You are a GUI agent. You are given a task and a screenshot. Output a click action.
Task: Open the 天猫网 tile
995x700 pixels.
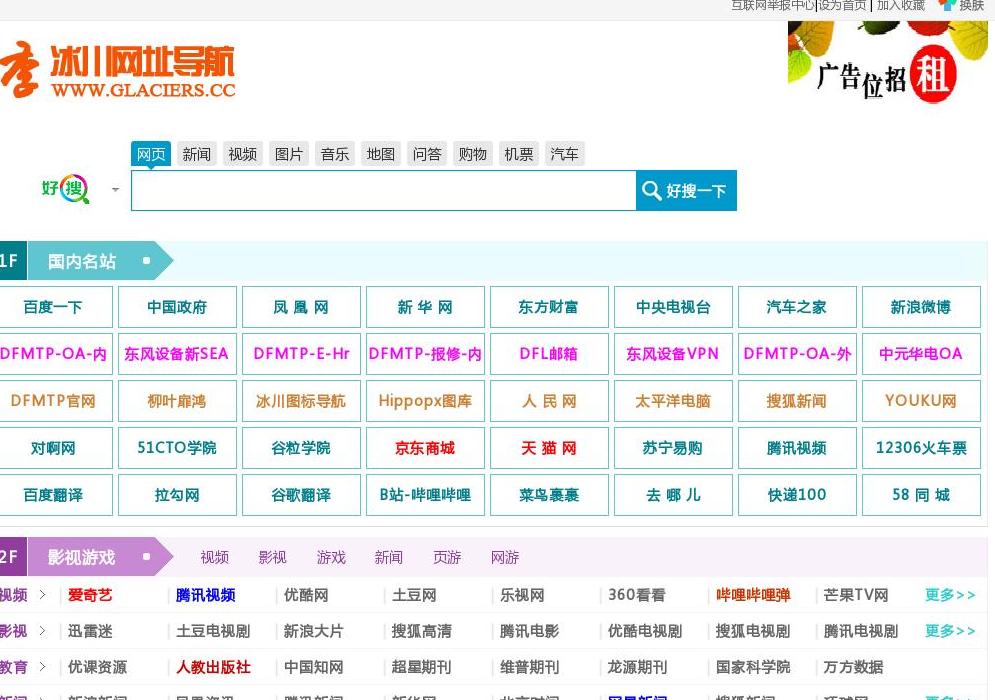click(x=549, y=448)
